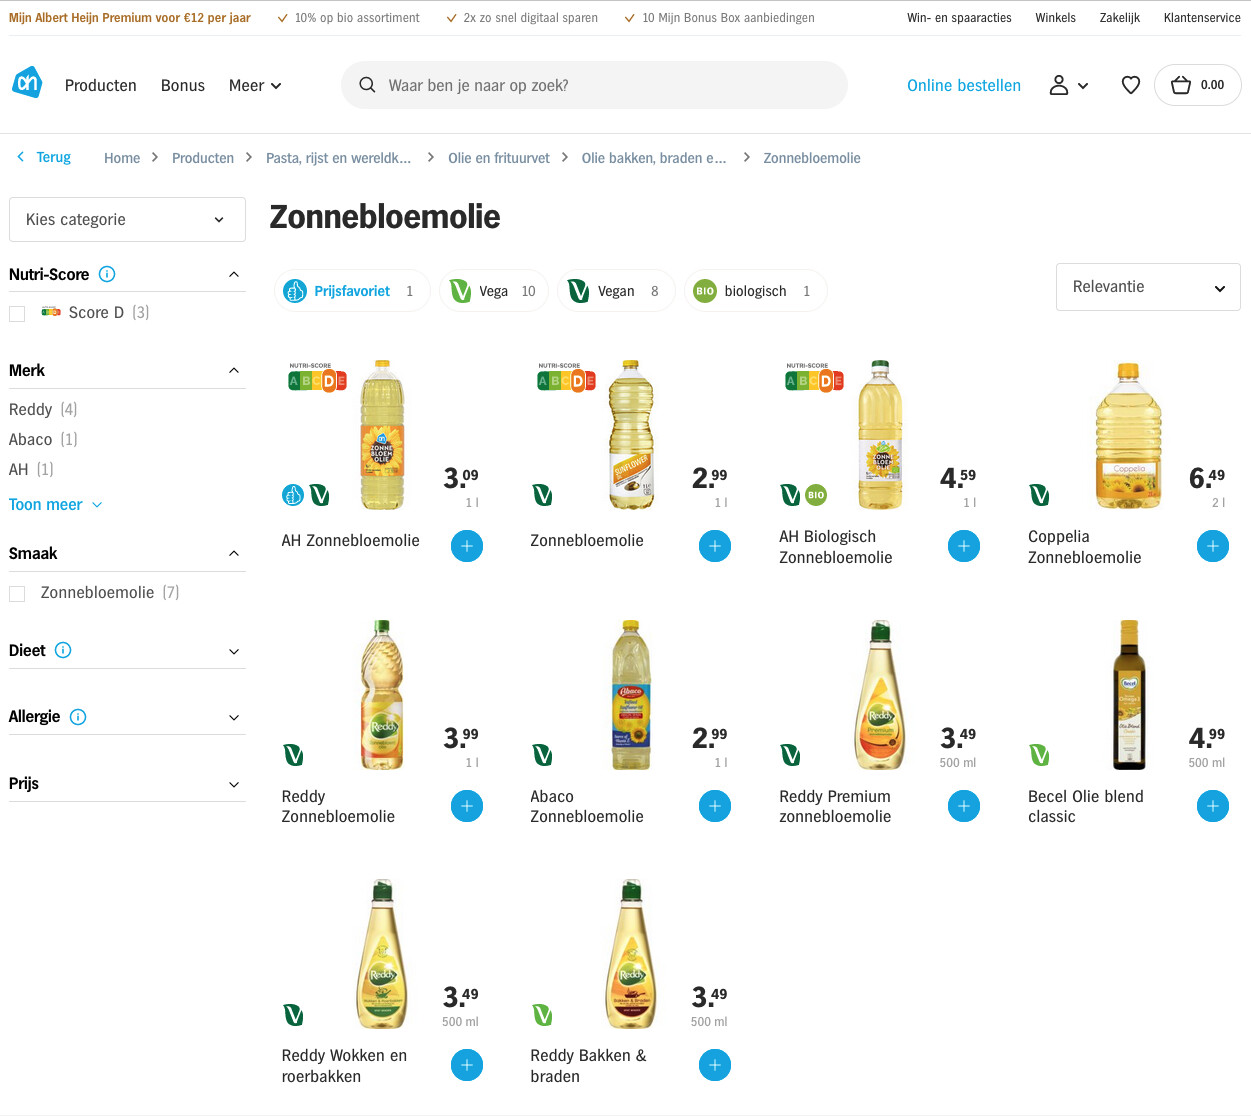
Task: Click the Allergie info icon
Action: pyautogui.click(x=79, y=717)
